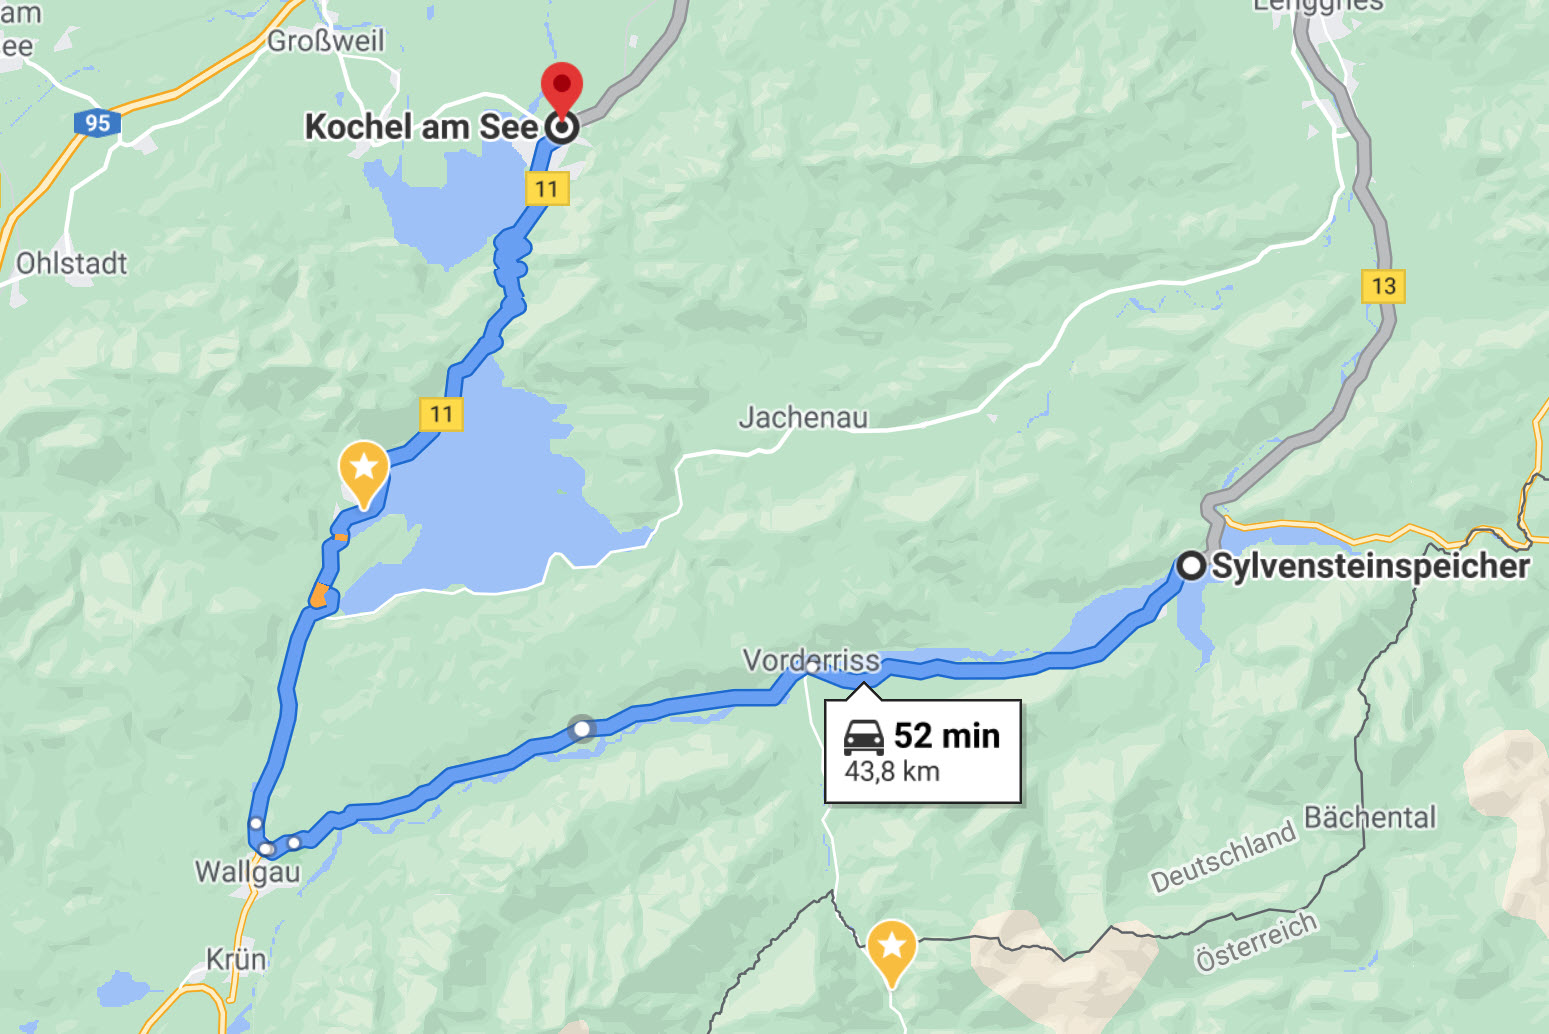Click the Jachenau town label

pyautogui.click(x=803, y=417)
